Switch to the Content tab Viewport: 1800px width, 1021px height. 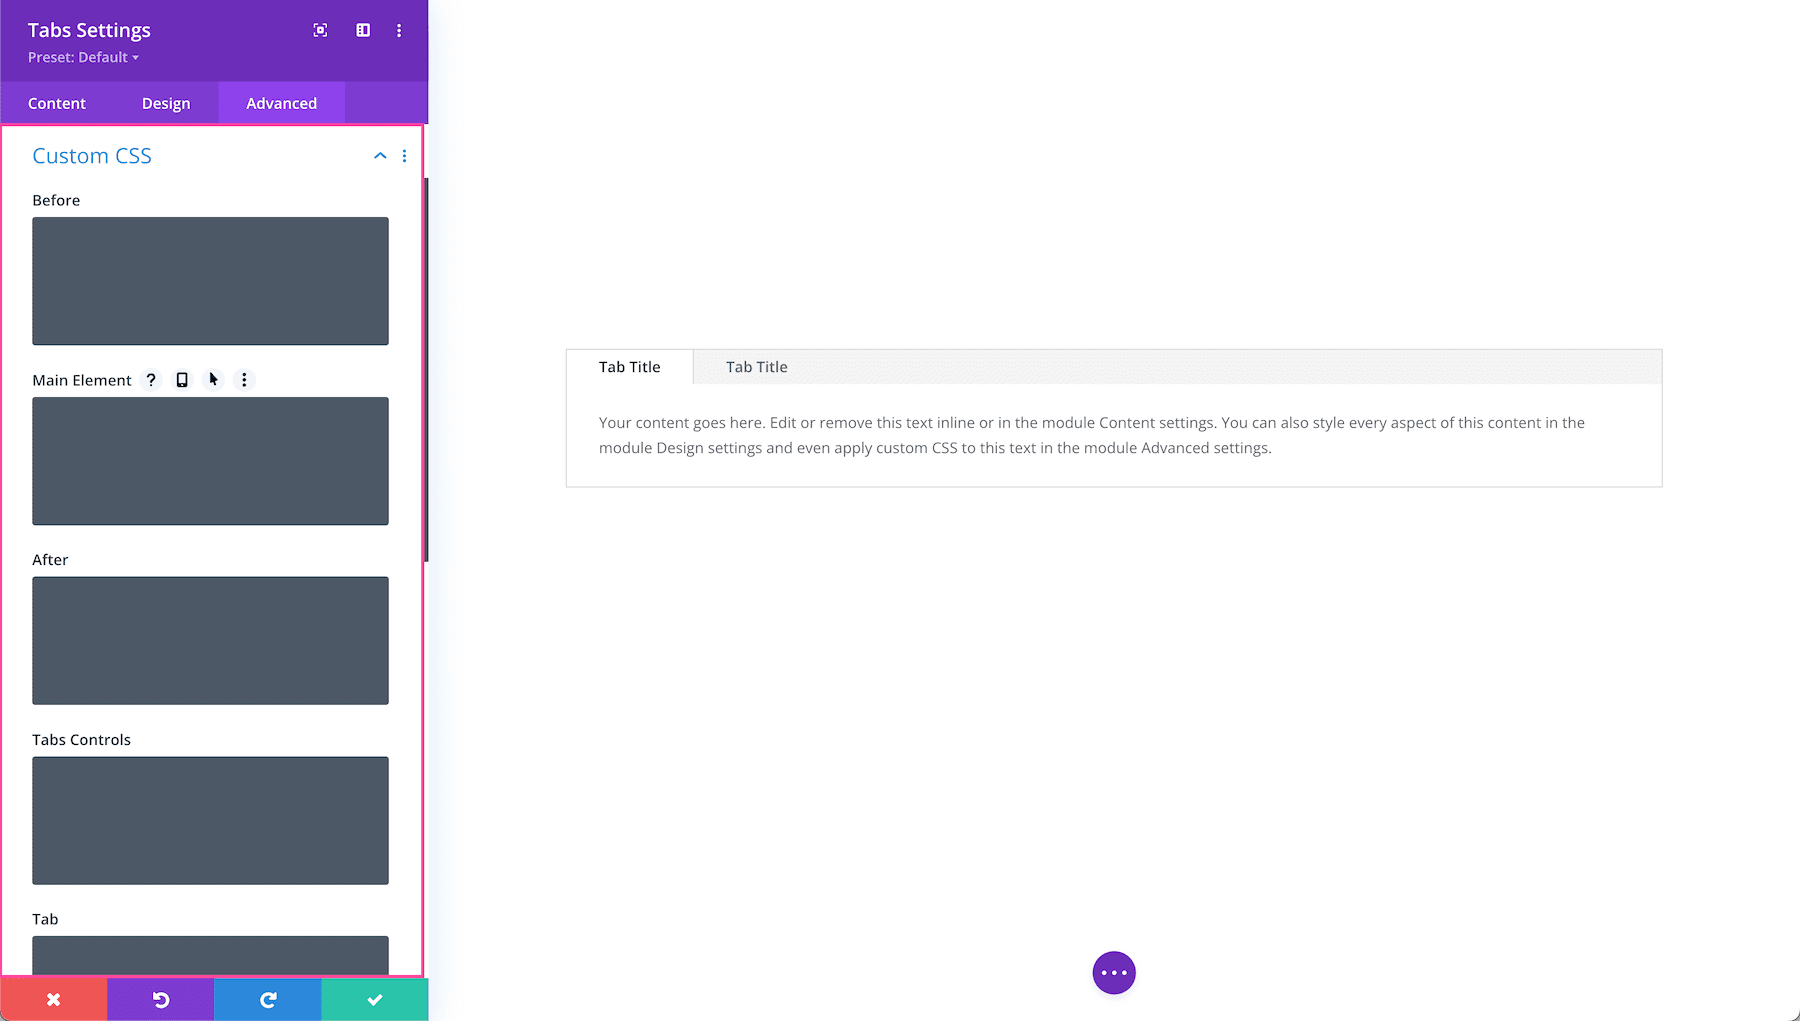[57, 103]
